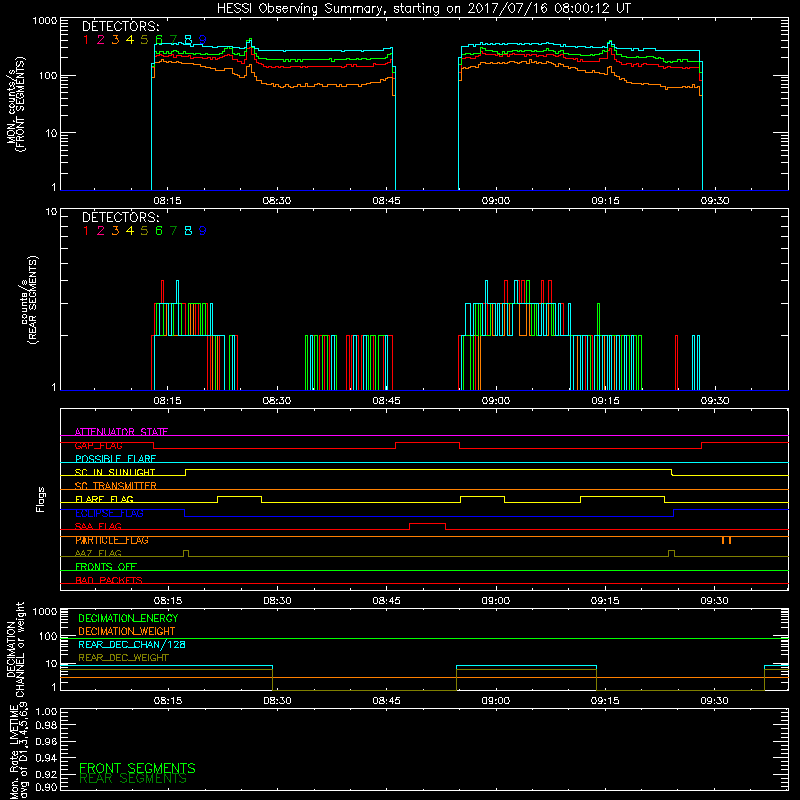Click the HESSI Observing Summary plot title

[423, 8]
